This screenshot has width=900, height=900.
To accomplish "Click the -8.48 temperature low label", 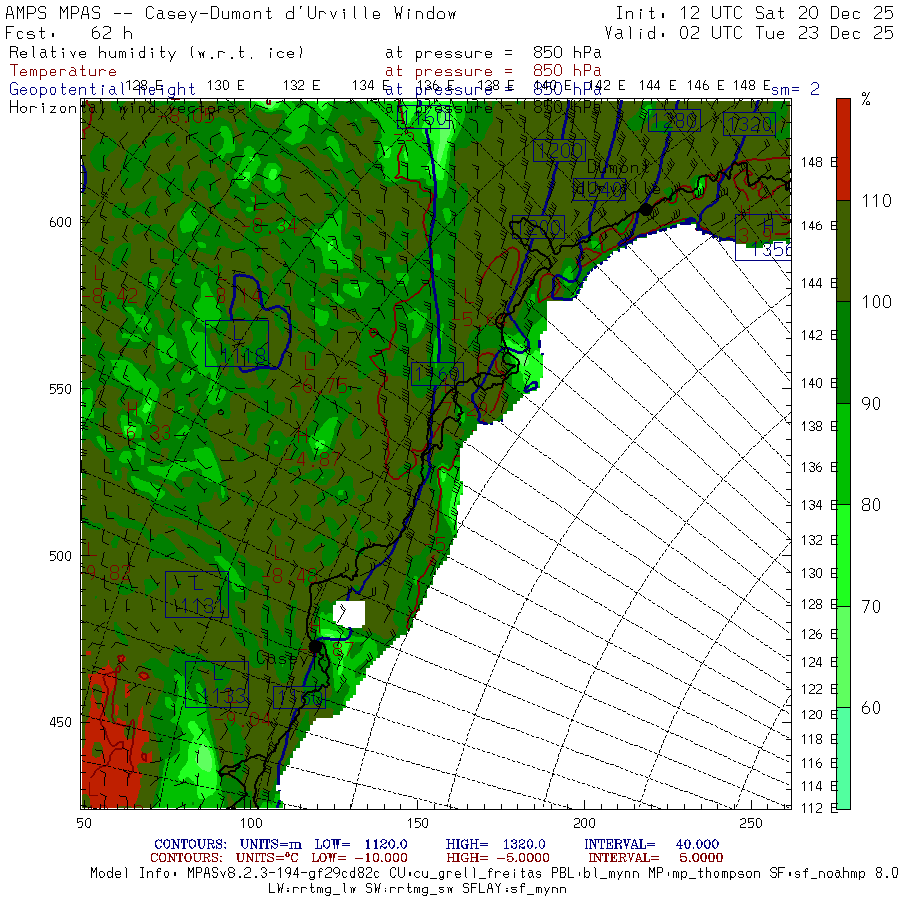I will [x=290, y=575].
